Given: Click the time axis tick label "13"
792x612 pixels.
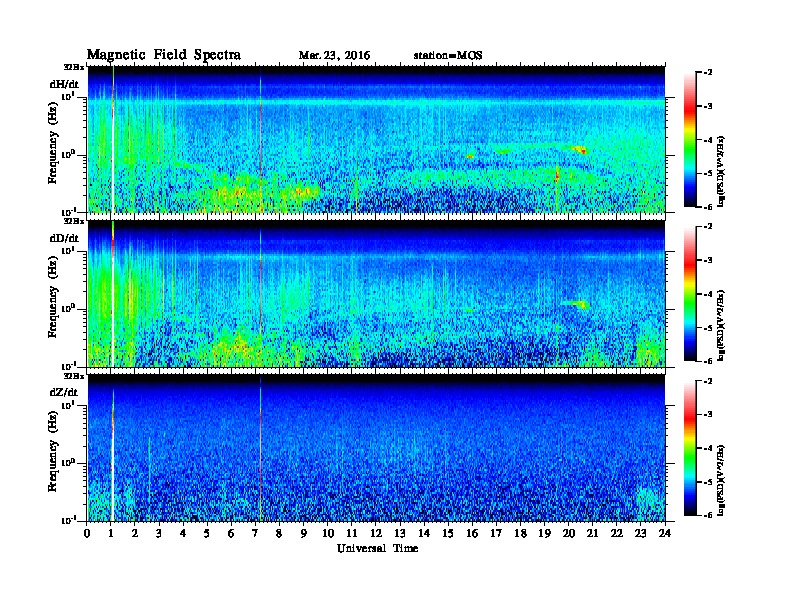Looking at the screenshot, I should (x=400, y=533).
